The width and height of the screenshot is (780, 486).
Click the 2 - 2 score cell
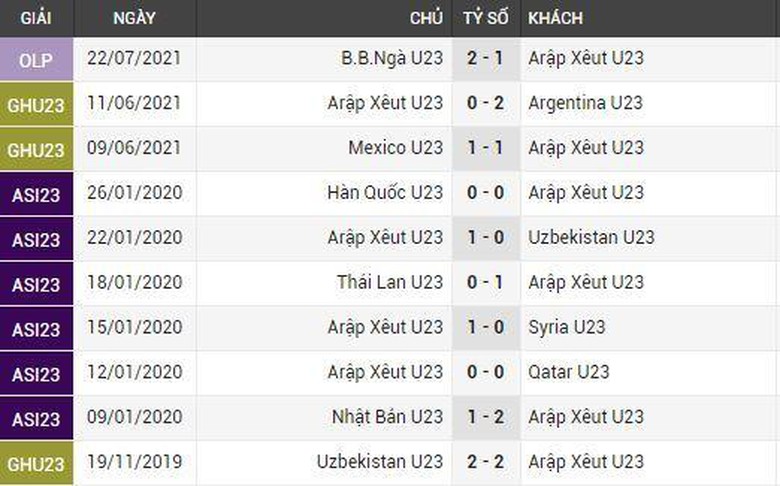(486, 463)
